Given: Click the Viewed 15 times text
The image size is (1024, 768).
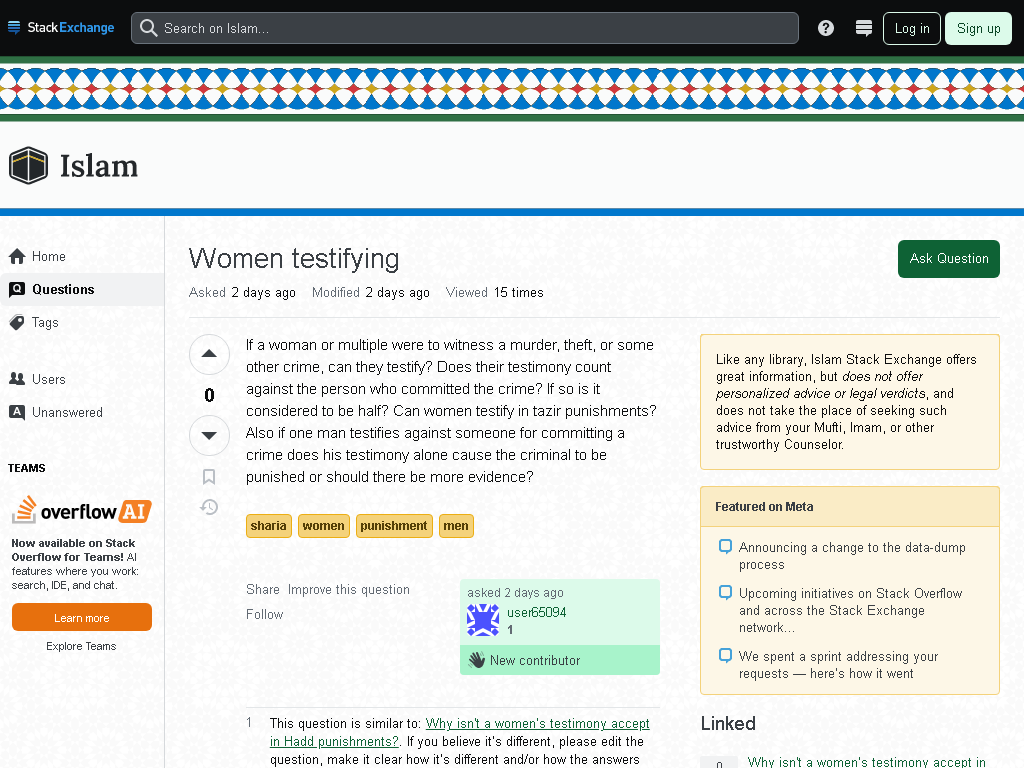Looking at the screenshot, I should [494, 293].
